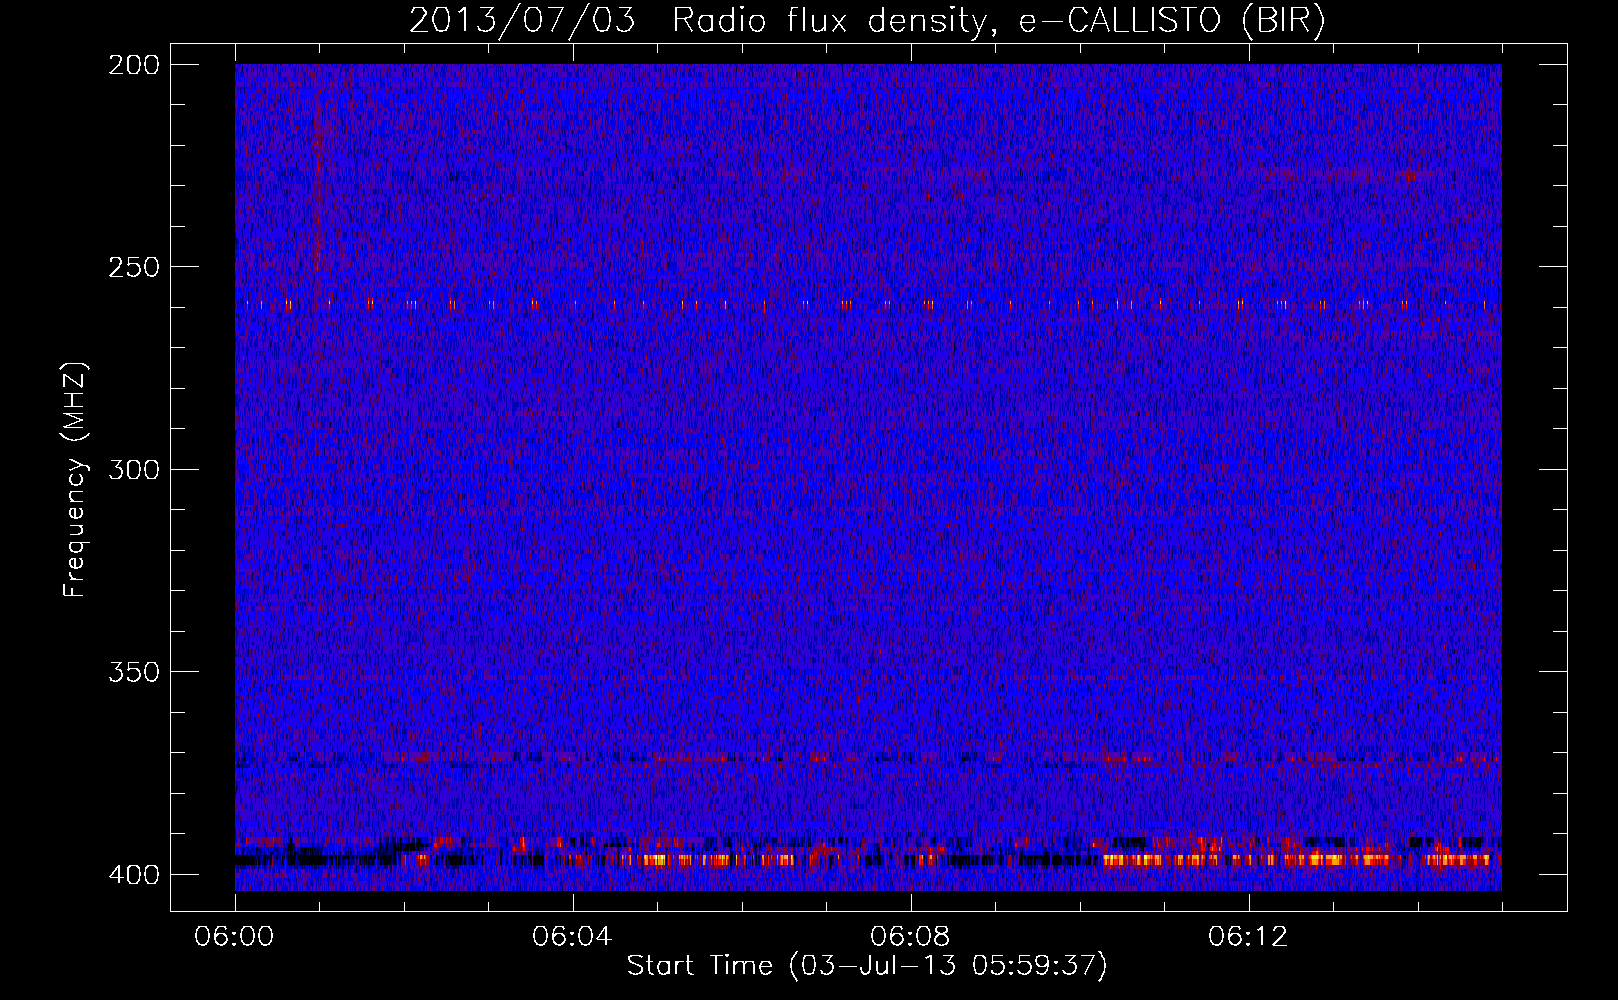Viewport: 1618px width, 1000px height.
Task: Click the plot title "2013/07/03 Radio flux density, e-CALLISTO (BIR)"
Action: 868,20
